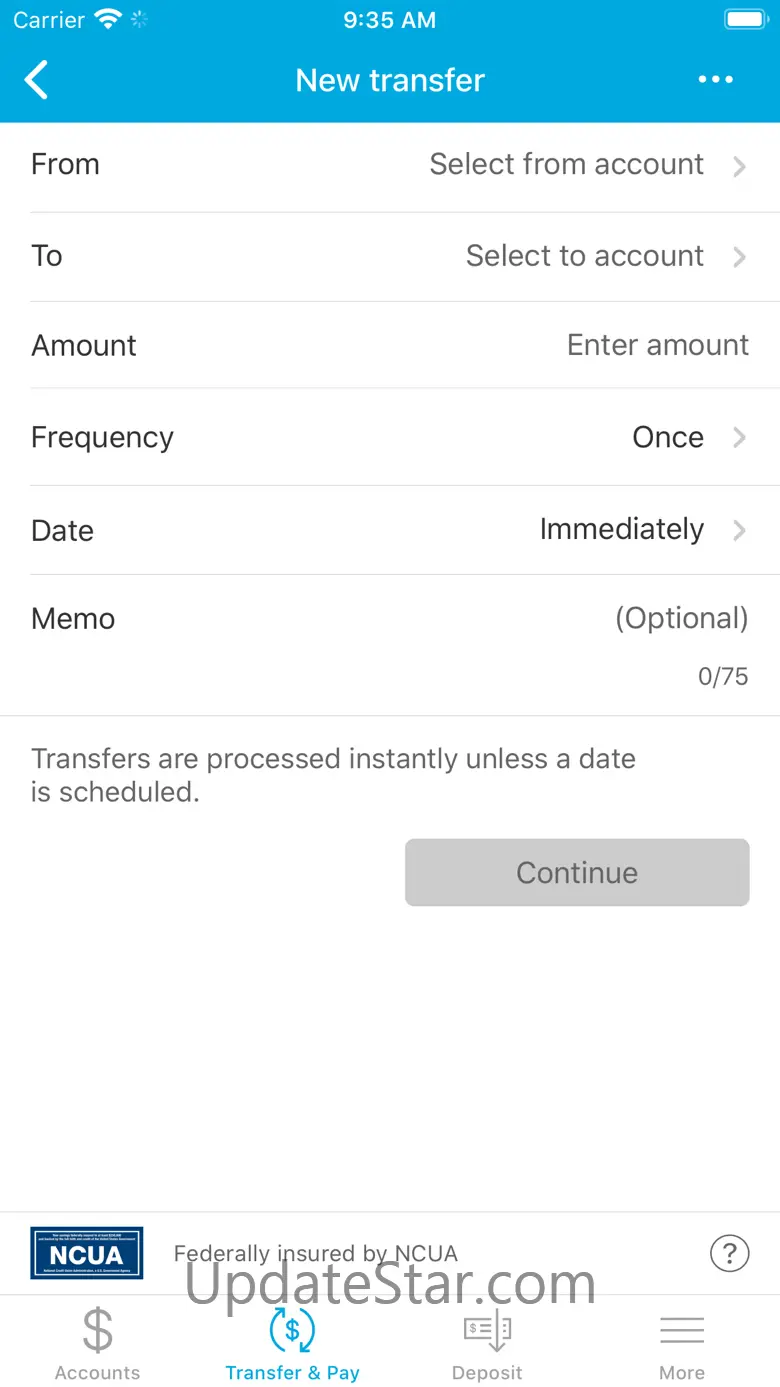This screenshot has height=1387, width=780.
Task: Open the Deposit check icon tab
Action: [x=487, y=1345]
